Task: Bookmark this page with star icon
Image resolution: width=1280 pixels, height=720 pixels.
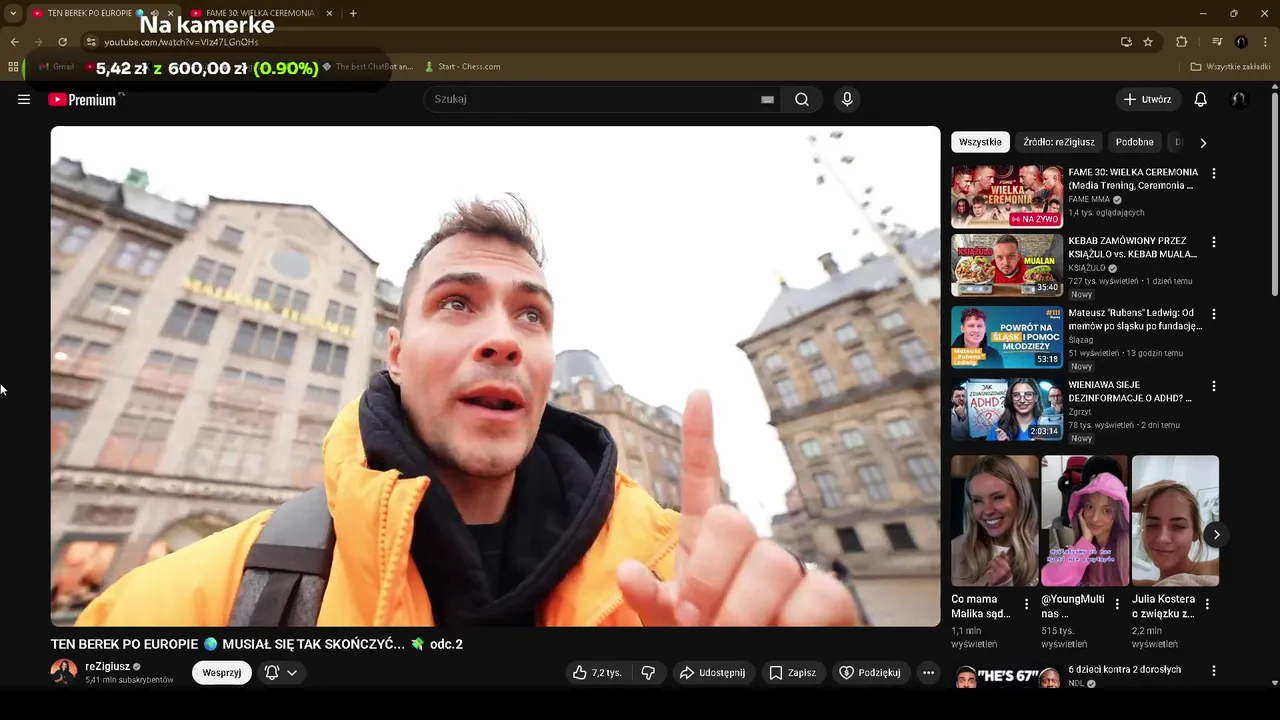Action: coord(1148,42)
